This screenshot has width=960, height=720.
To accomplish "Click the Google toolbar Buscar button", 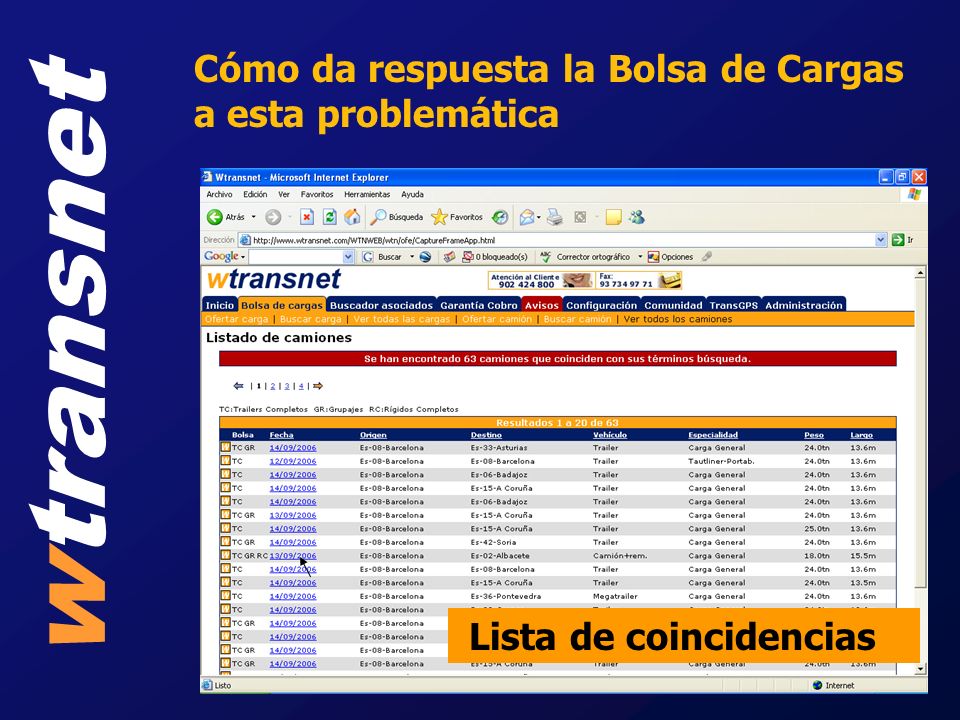I will point(382,257).
